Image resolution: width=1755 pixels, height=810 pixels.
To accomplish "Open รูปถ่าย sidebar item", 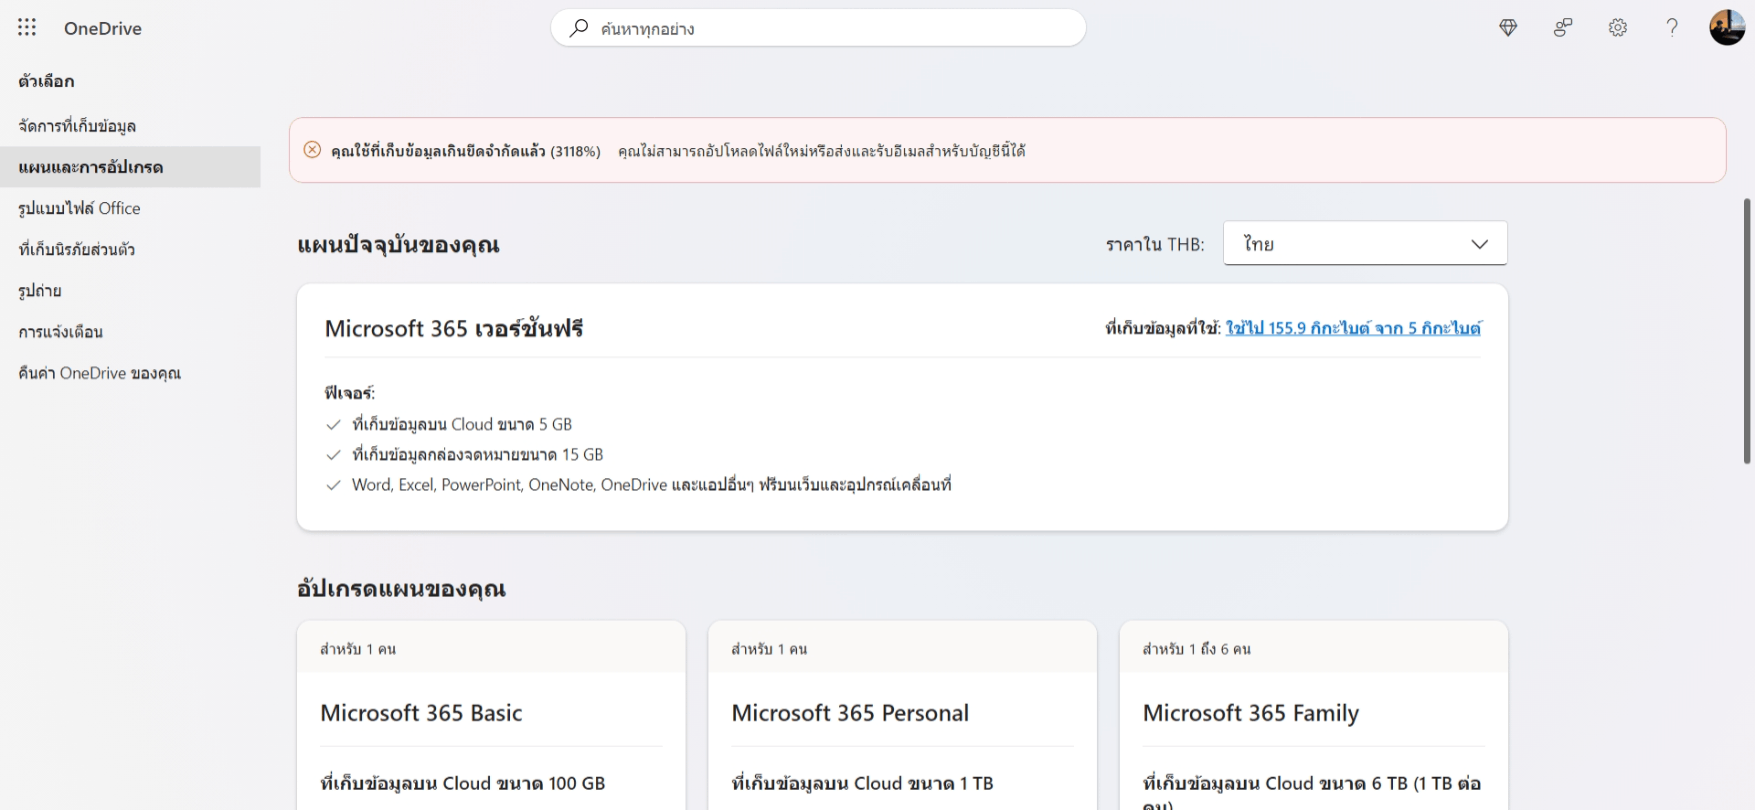I will pos(130,291).
